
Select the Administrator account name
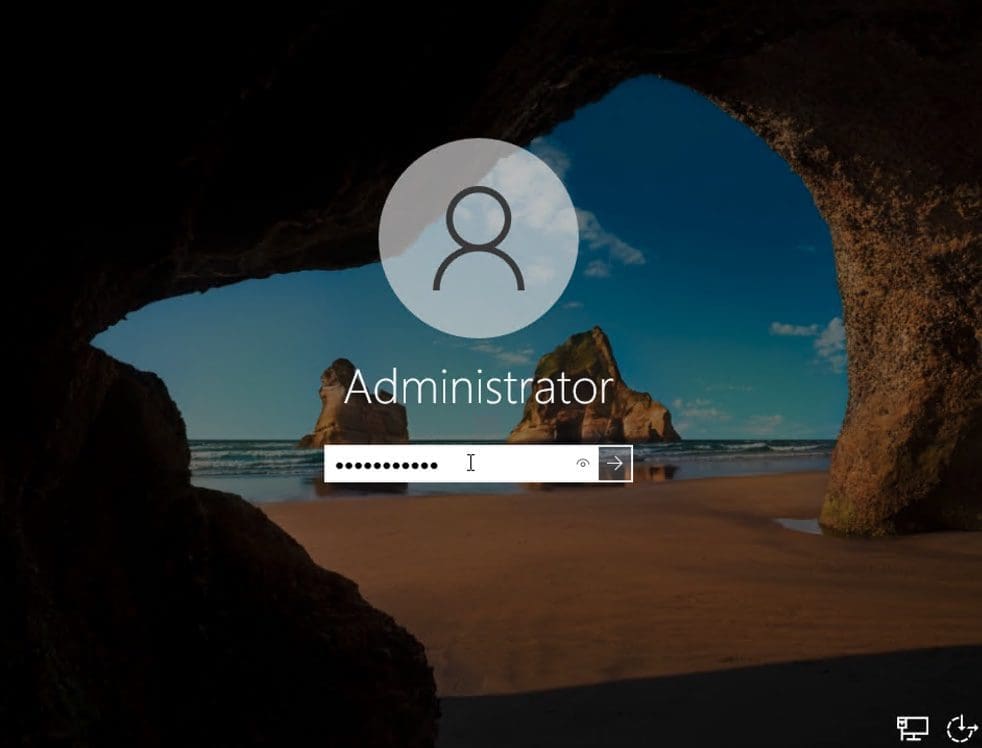pyautogui.click(x=478, y=388)
